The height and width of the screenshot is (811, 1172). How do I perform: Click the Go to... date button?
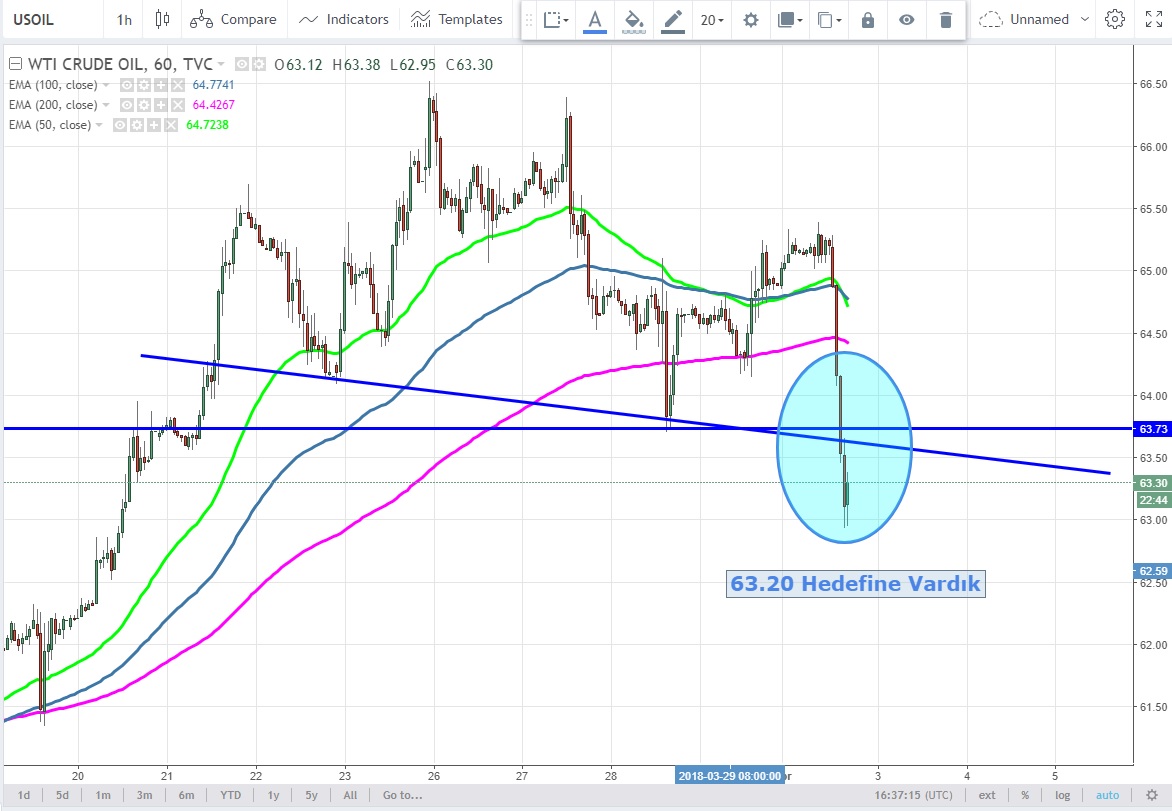click(400, 795)
